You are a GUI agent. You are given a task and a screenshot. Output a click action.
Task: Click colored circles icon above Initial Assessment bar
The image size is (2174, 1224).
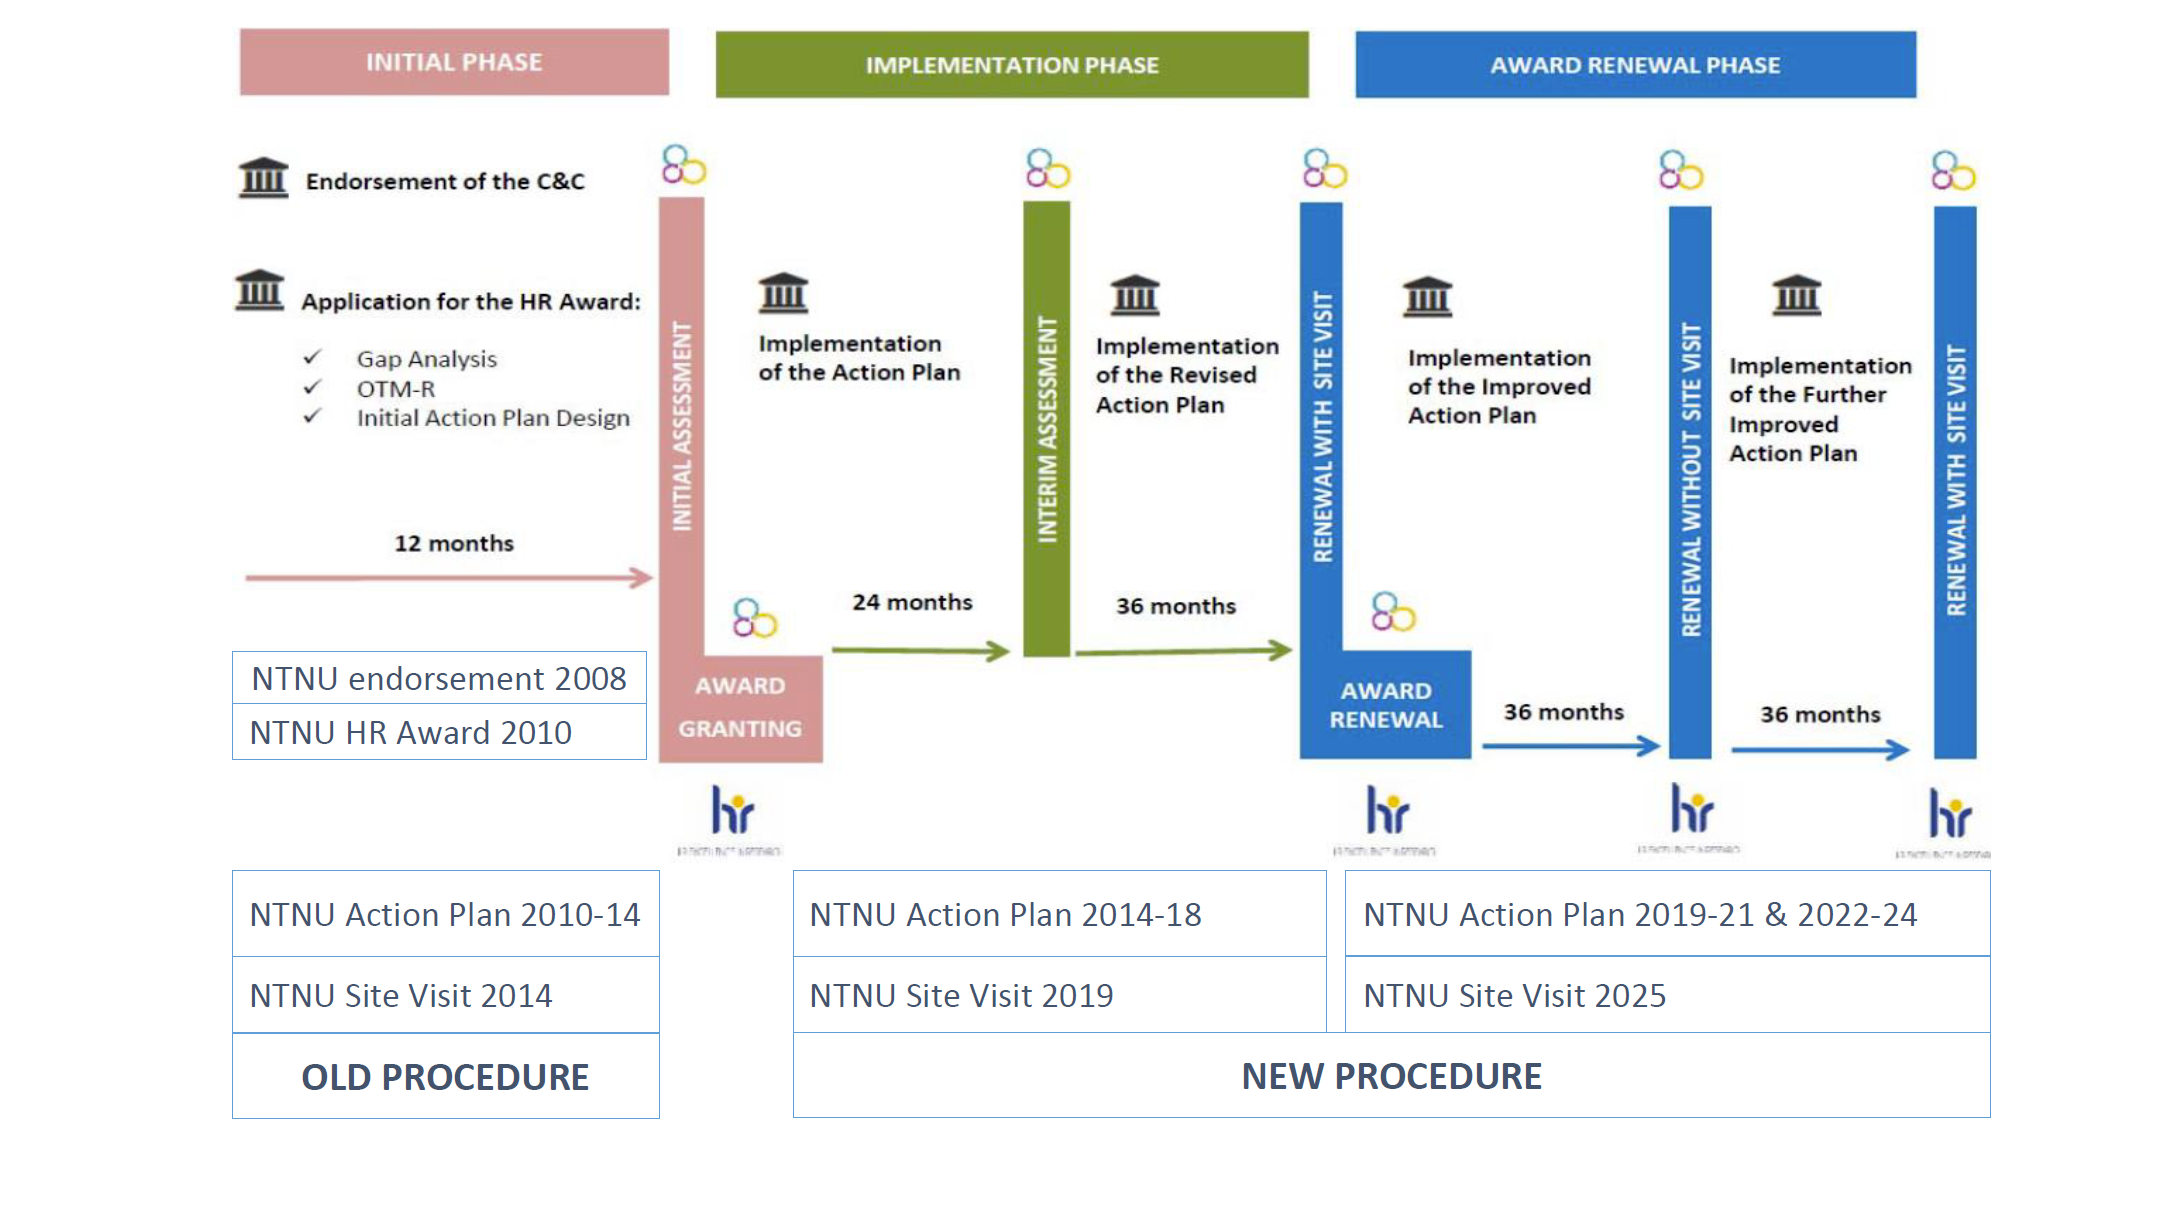[683, 165]
